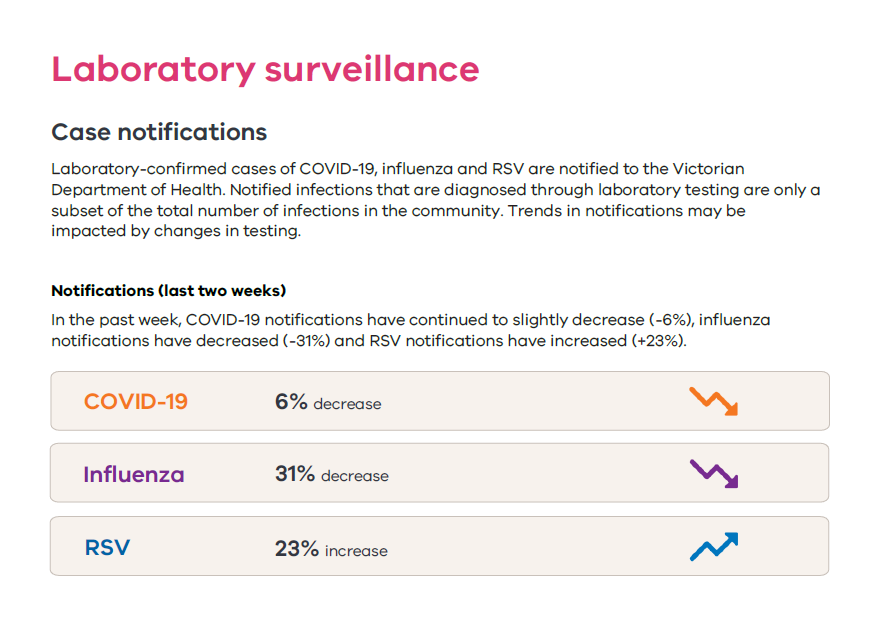Image resolution: width=885 pixels, height=631 pixels.
Task: Click the phrase "In the past week"
Action: pyautogui.click(x=114, y=320)
